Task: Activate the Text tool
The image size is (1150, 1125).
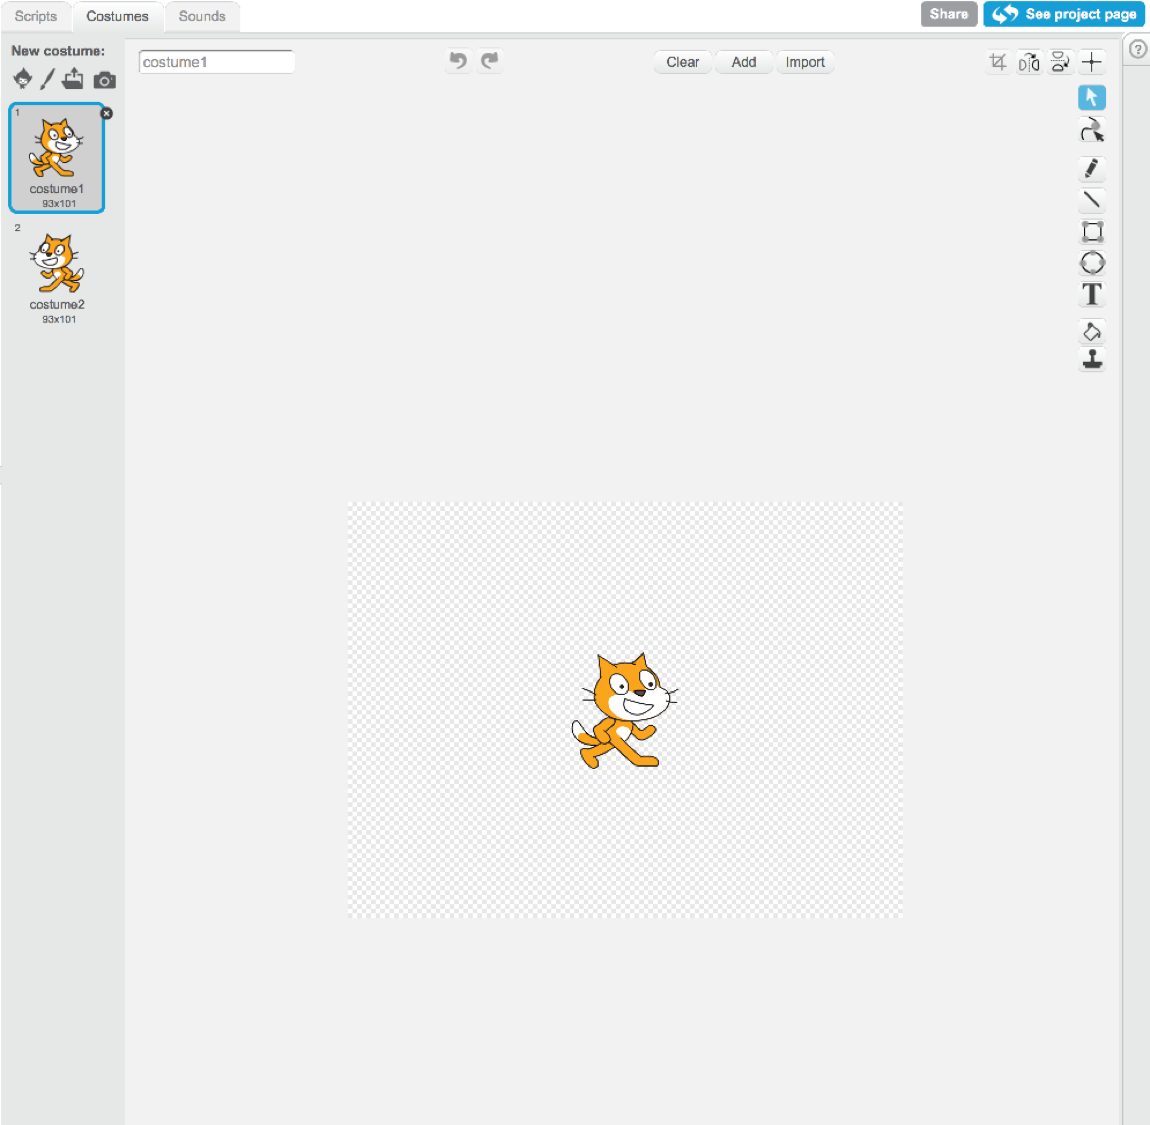Action: point(1092,295)
